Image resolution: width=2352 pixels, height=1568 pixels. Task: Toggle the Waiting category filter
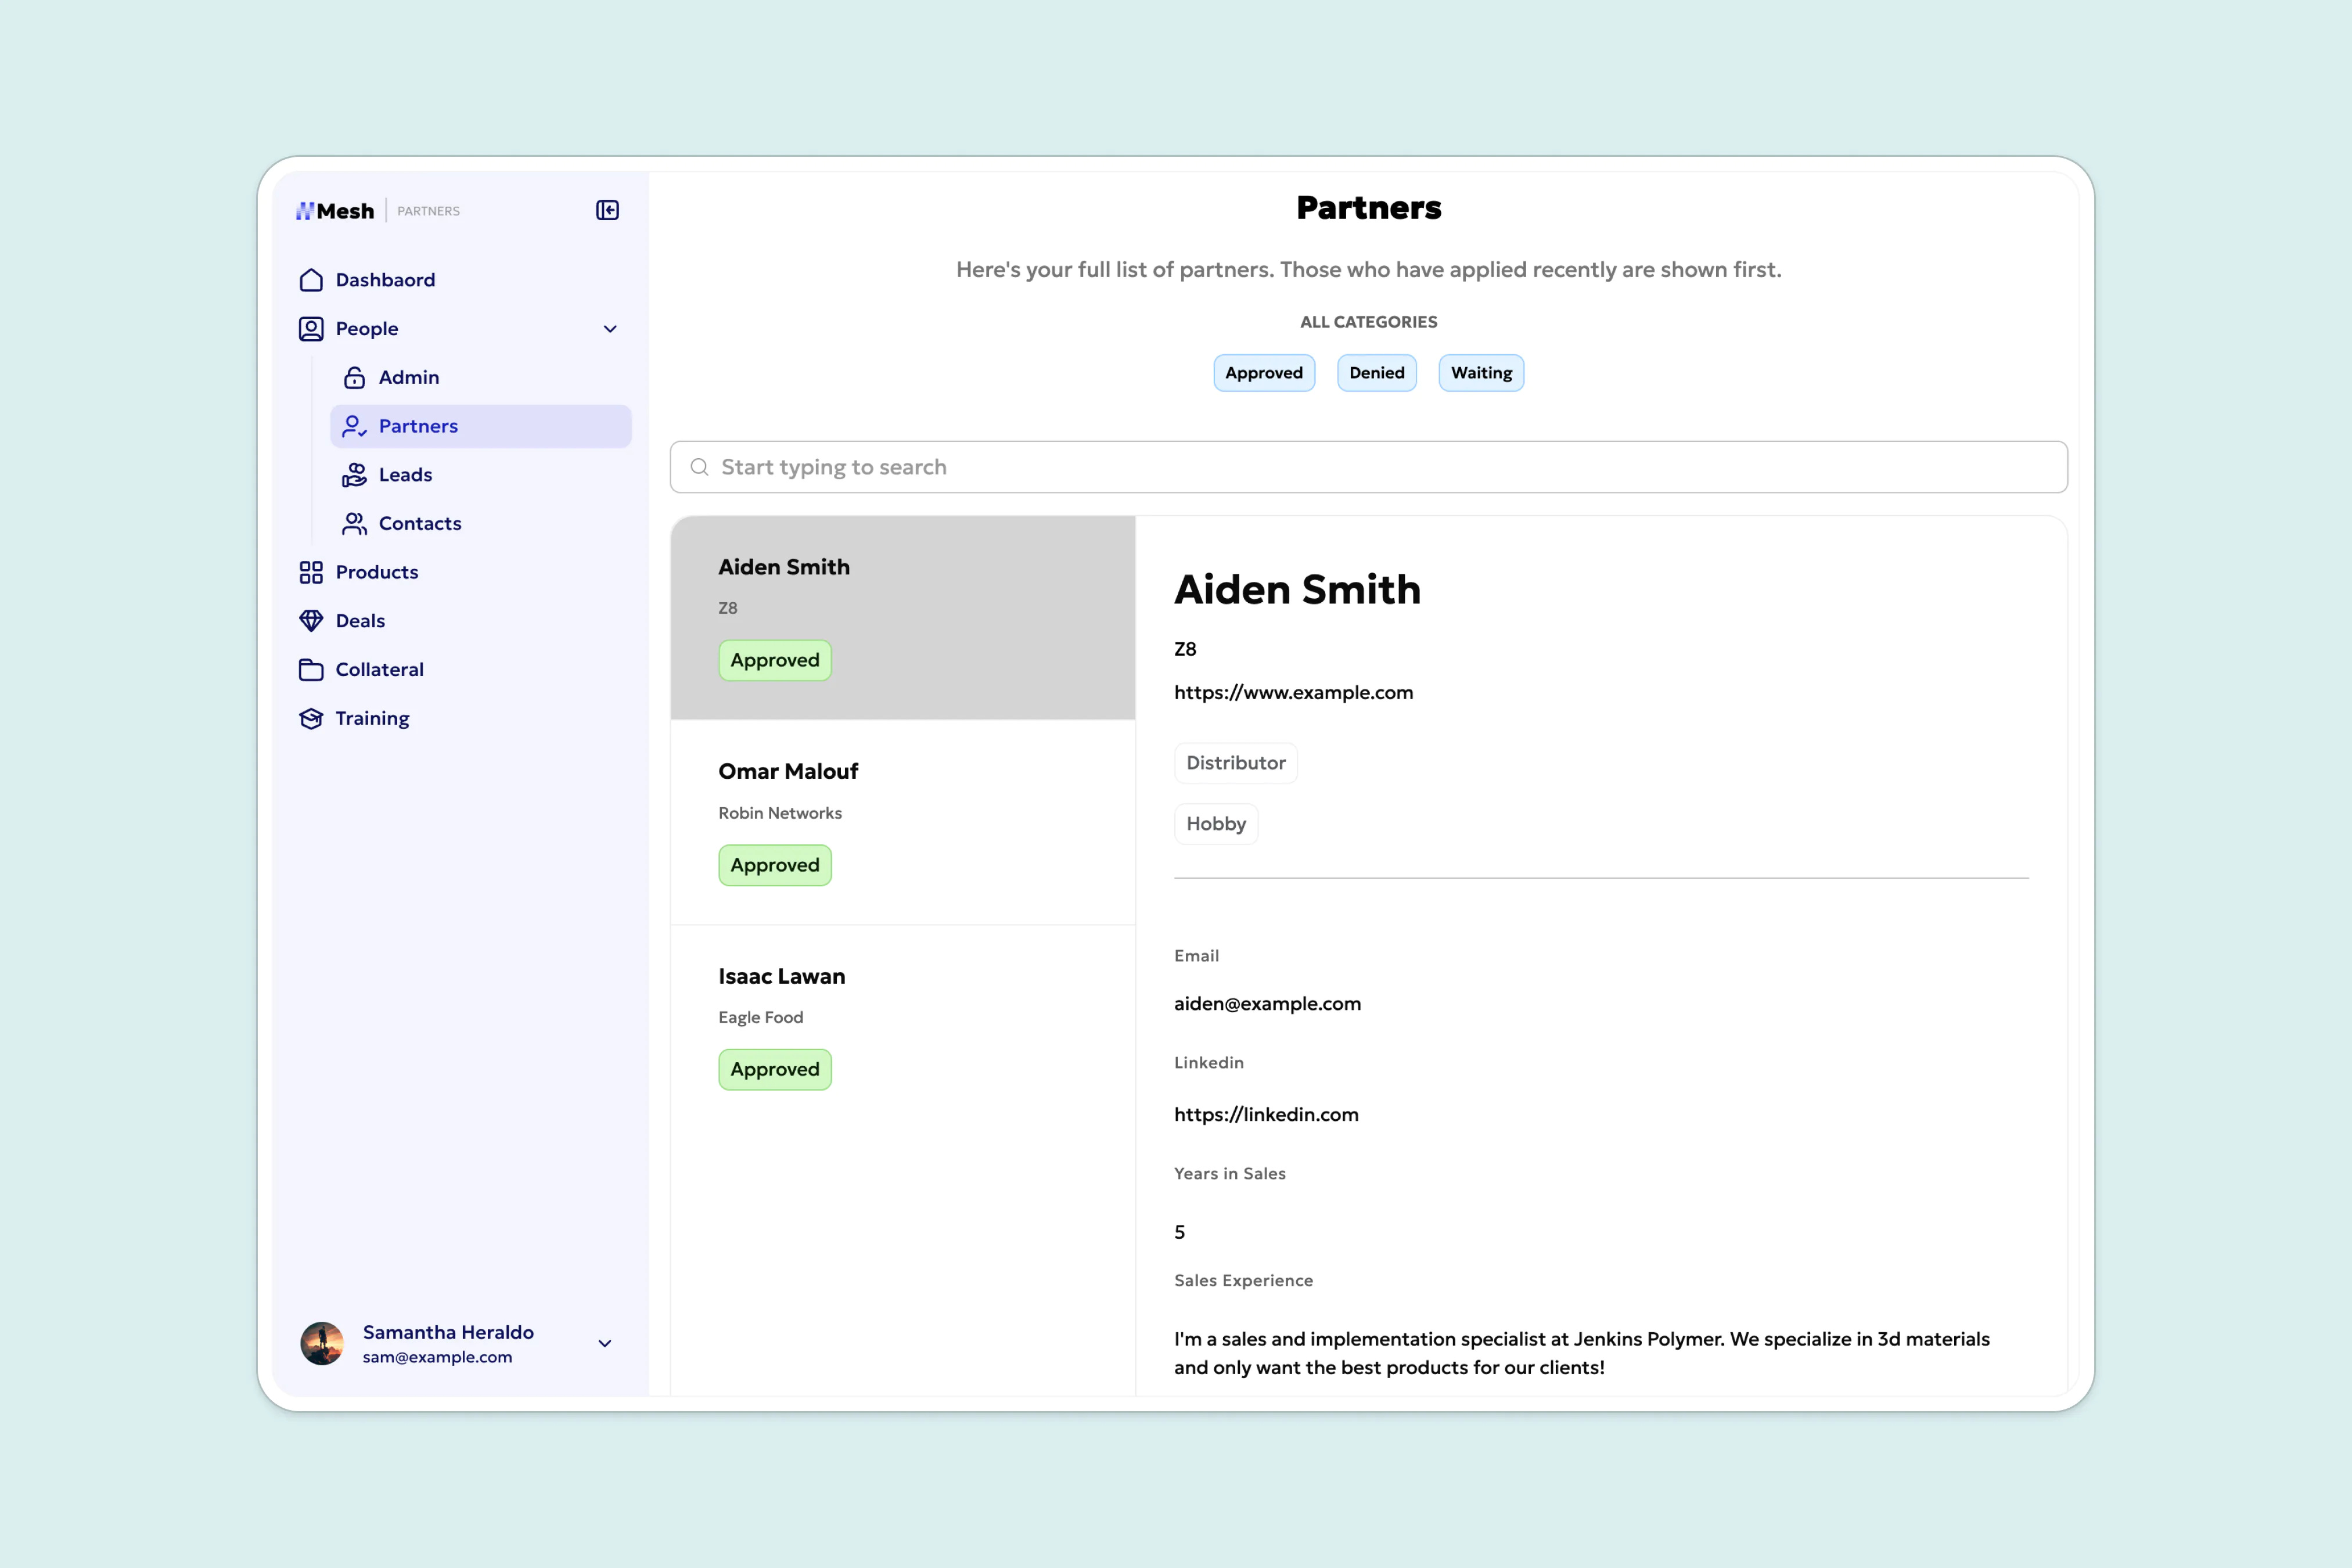[1480, 373]
